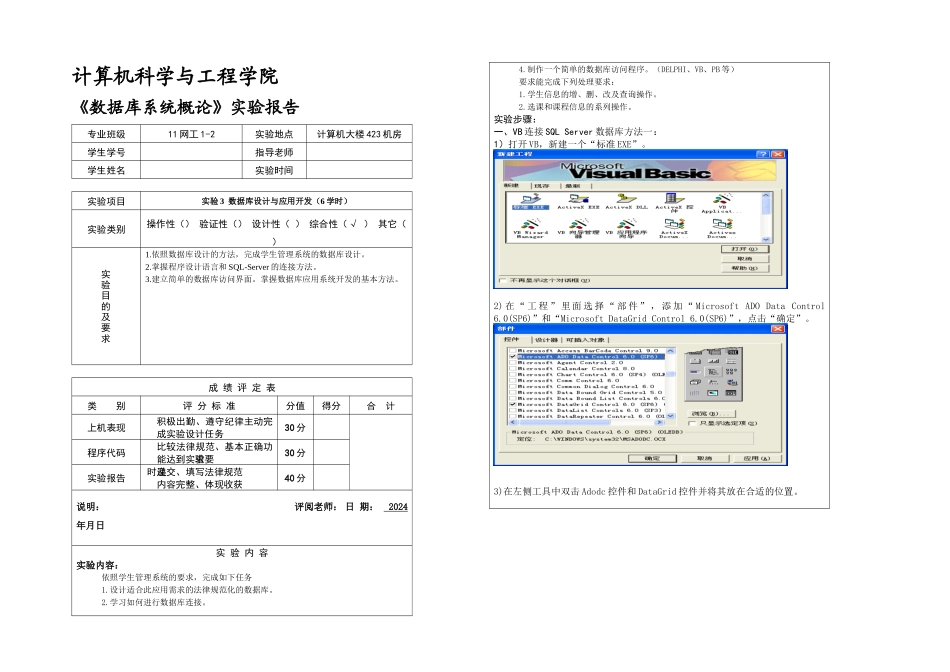Click the text 实验3 数据库设计与应用开发（6学时）

[275, 201]
